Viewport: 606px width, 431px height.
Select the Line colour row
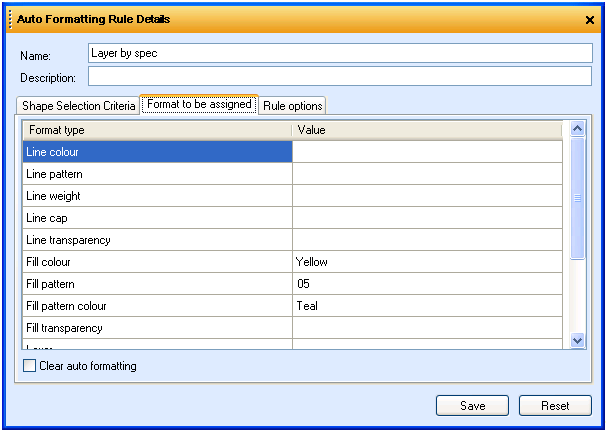click(x=157, y=152)
